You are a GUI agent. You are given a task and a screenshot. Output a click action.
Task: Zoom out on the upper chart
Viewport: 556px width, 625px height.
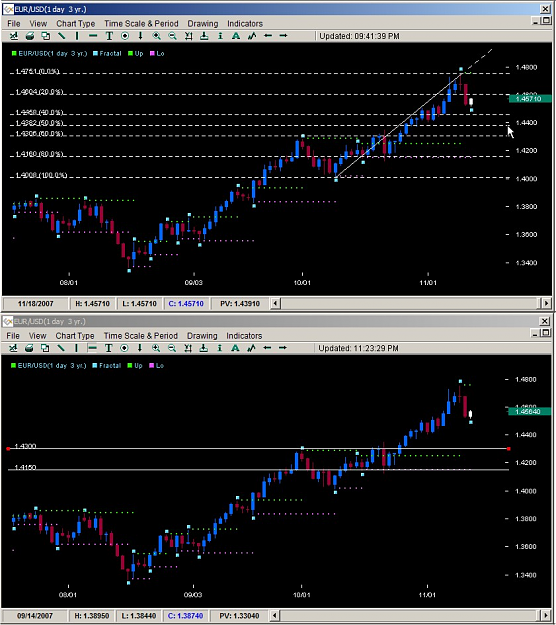172,36
